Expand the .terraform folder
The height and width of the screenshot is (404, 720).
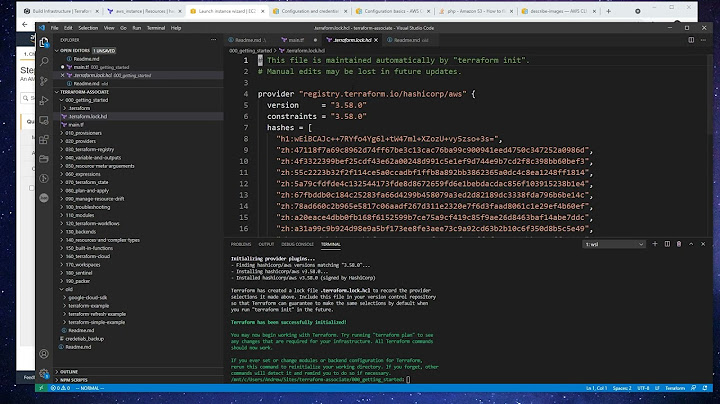click(x=65, y=108)
